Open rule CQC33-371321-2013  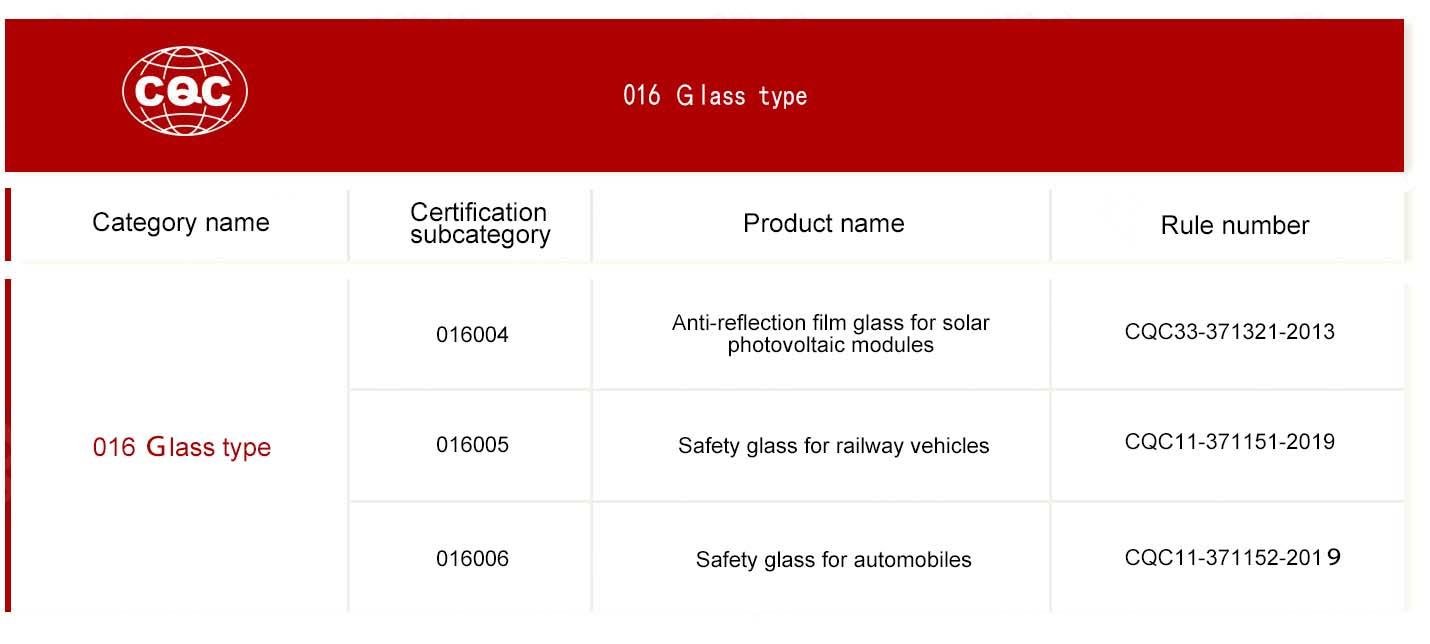tap(1229, 332)
